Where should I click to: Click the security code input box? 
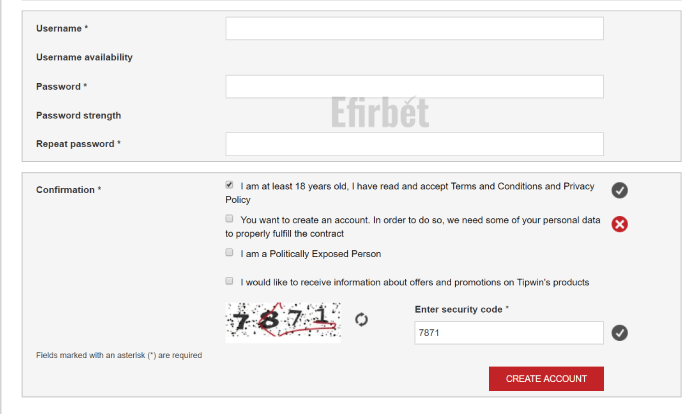509,333
